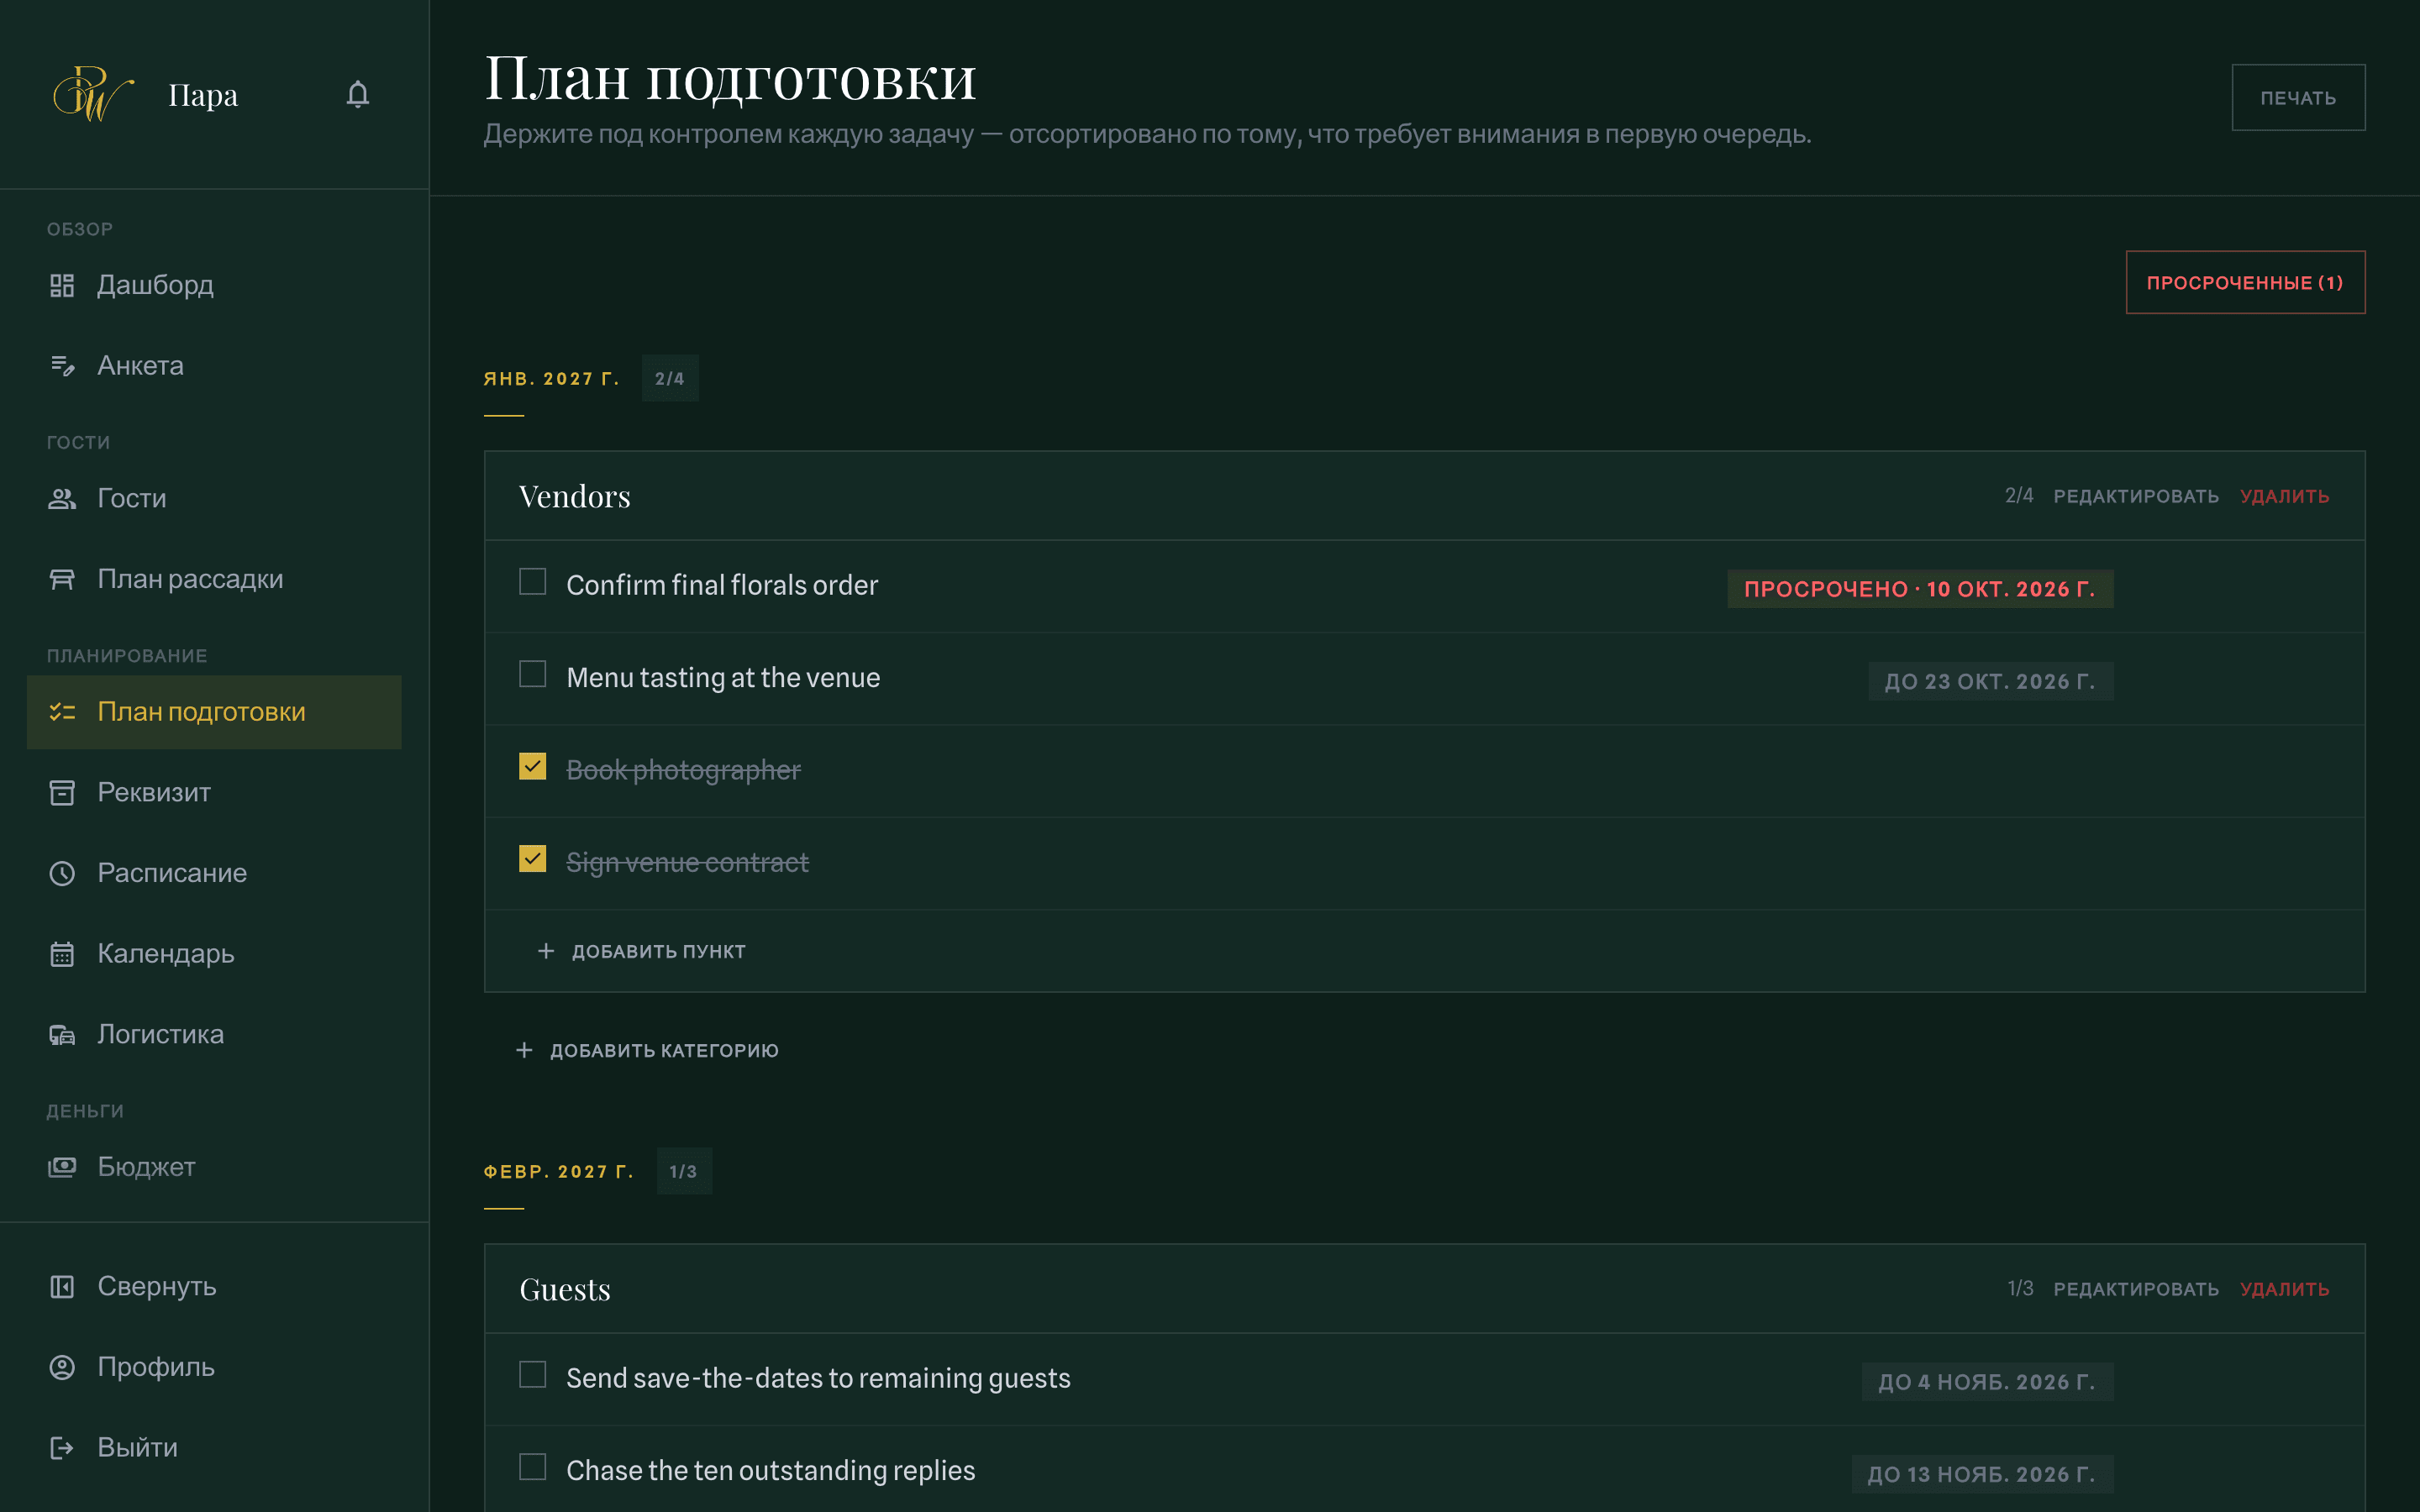Check Menu tasting at the venue

pyautogui.click(x=533, y=674)
